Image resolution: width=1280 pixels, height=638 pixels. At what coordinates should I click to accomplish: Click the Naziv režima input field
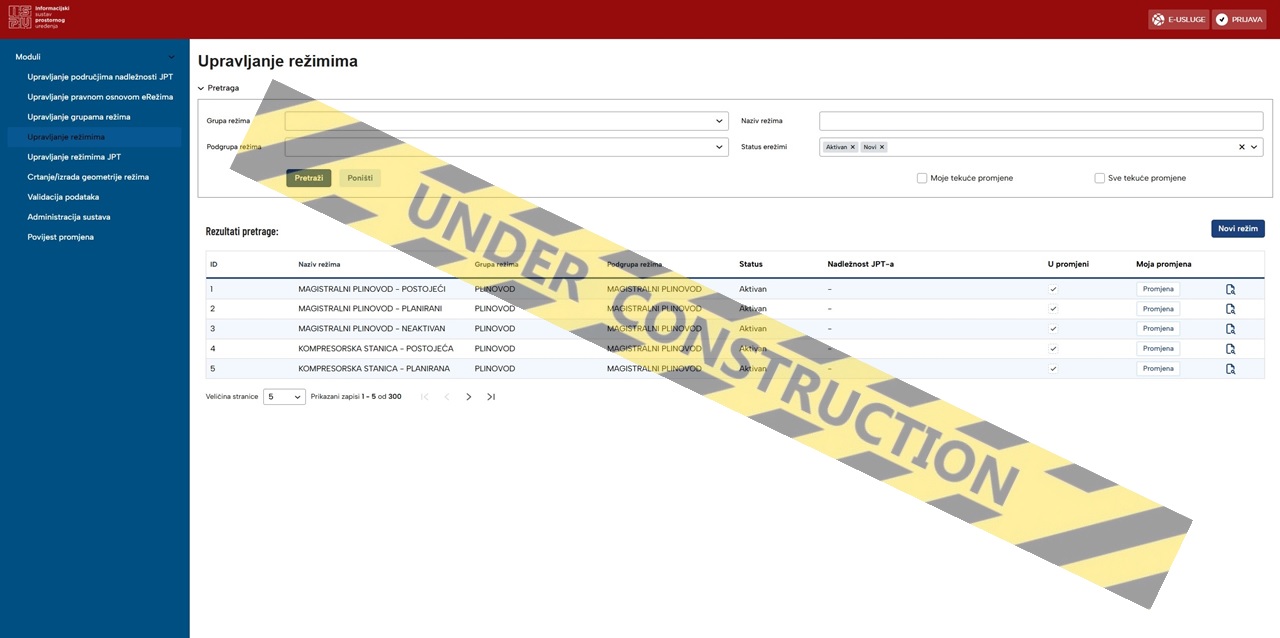[1040, 121]
